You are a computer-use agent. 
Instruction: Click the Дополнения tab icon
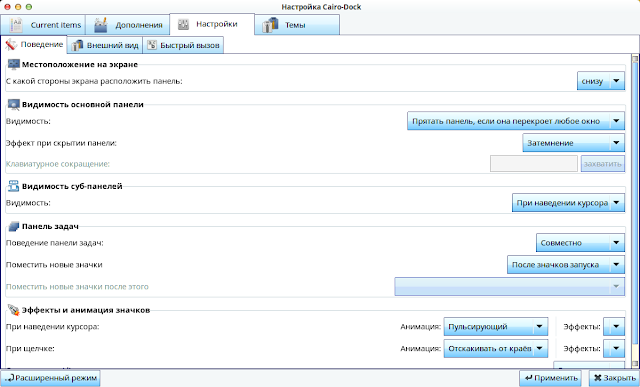[x=100, y=25]
